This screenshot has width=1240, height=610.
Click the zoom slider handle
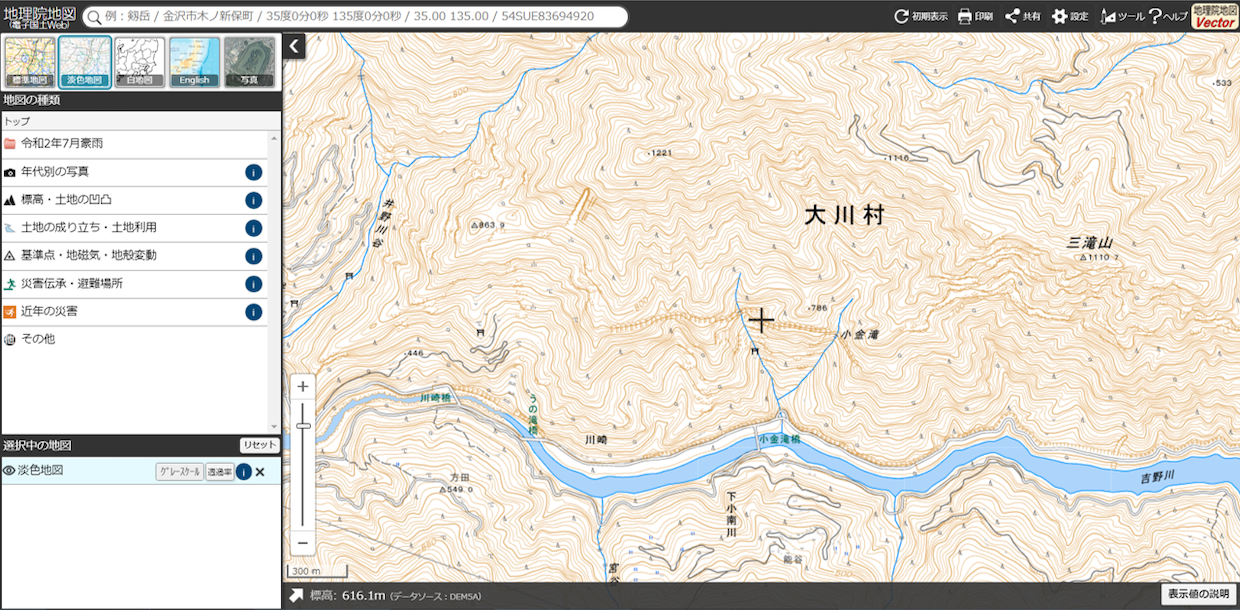point(303,426)
